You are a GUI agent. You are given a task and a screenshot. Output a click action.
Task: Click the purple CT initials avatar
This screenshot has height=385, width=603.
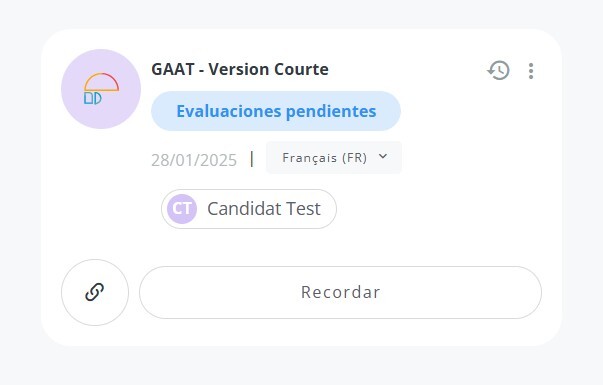[182, 209]
